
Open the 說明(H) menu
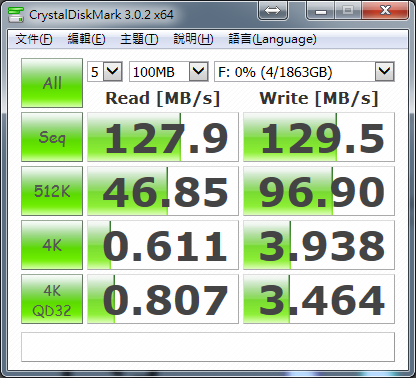[193, 39]
